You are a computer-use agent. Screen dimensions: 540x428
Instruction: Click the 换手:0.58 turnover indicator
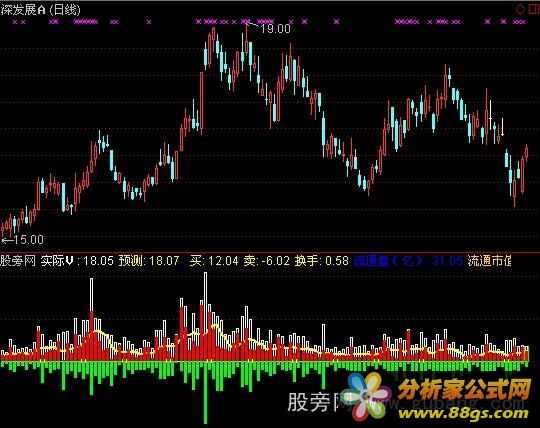322,261
